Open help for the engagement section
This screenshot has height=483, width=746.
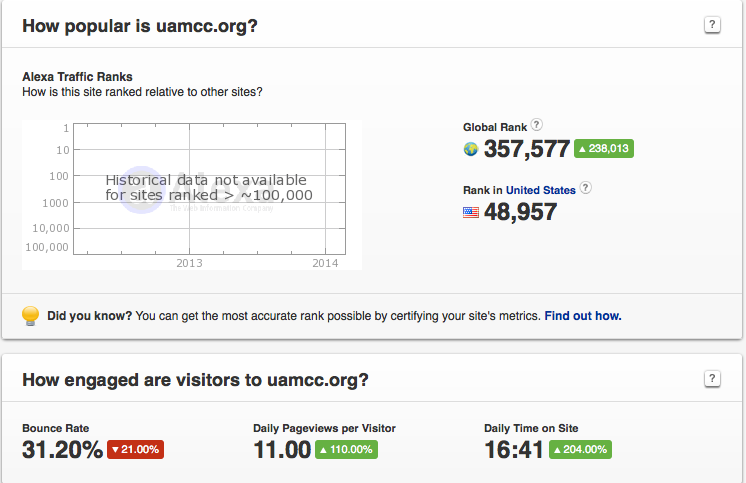pos(712,379)
